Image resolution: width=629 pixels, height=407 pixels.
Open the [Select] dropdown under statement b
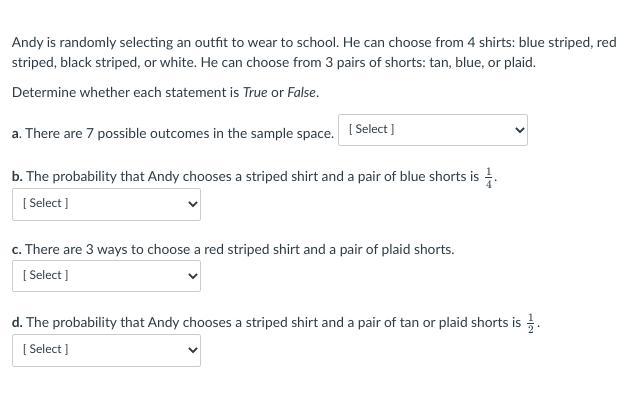pyautogui.click(x=105, y=203)
